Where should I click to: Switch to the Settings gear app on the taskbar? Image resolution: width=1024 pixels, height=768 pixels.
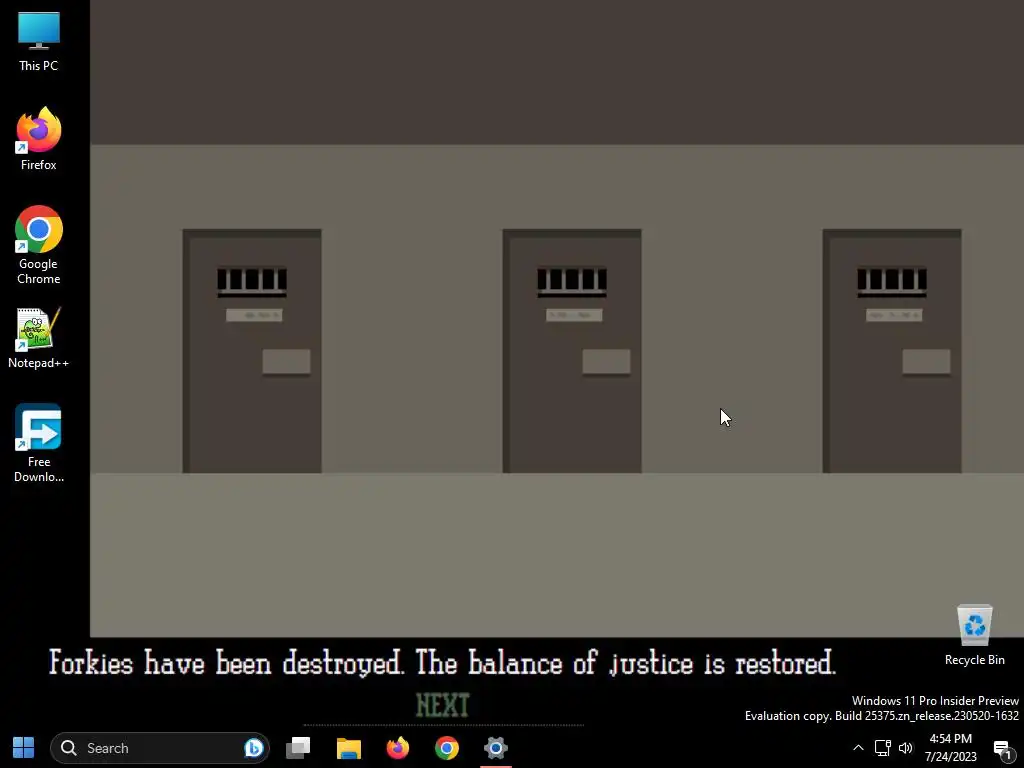(x=496, y=748)
